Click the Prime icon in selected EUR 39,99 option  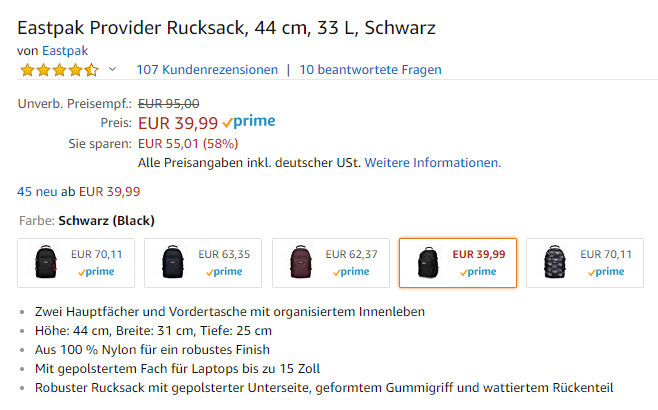pyautogui.click(x=479, y=271)
